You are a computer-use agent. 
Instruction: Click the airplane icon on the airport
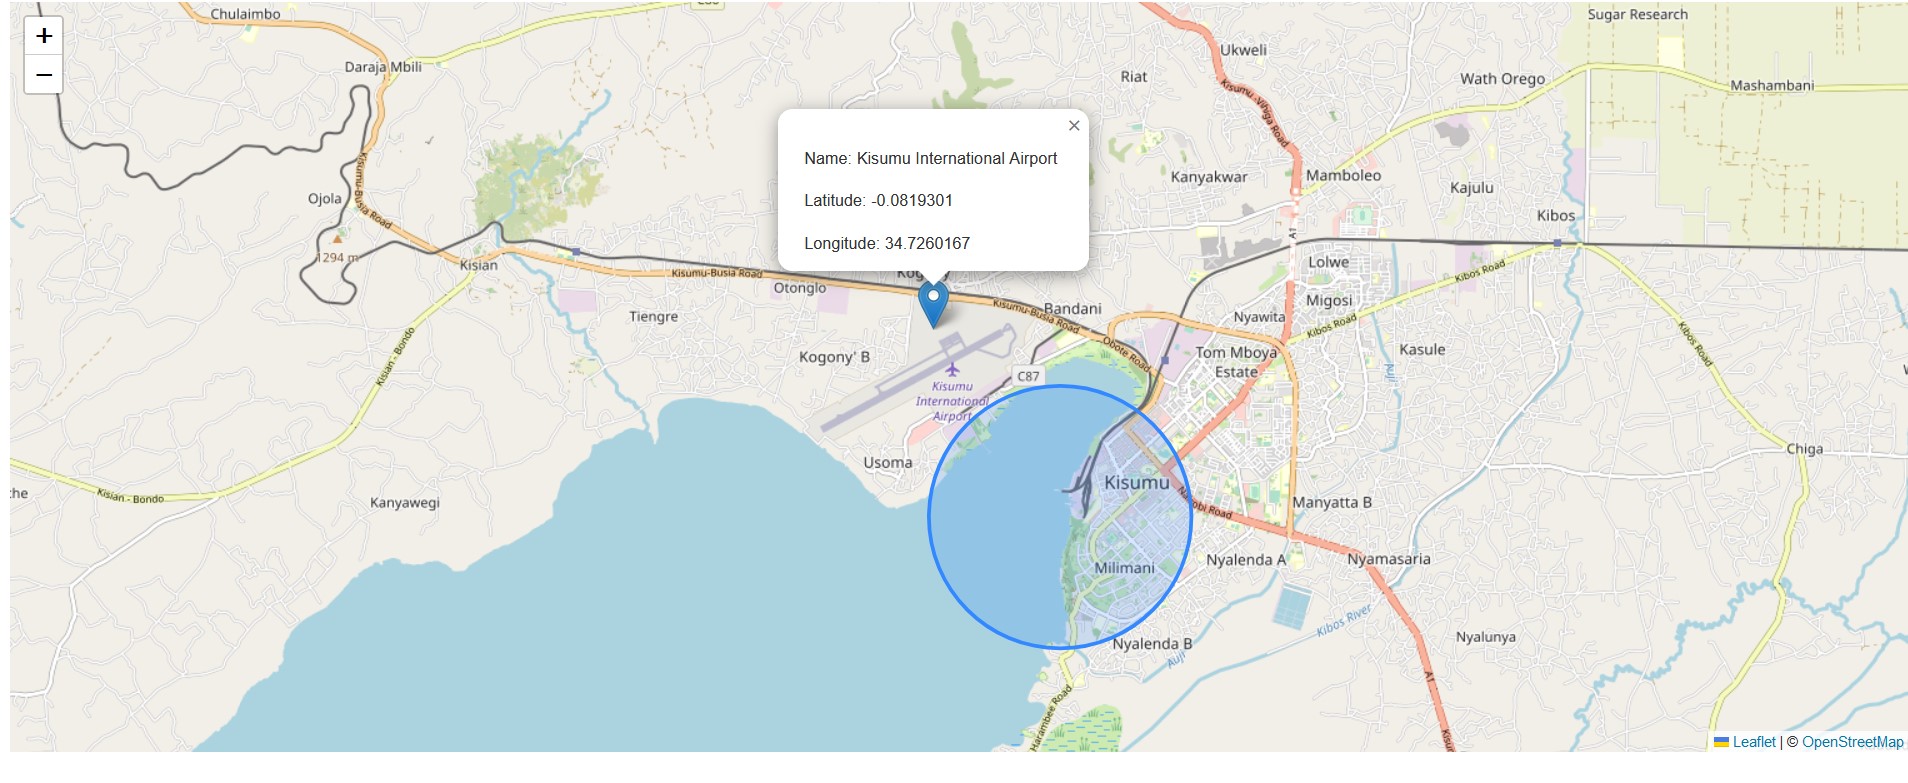(951, 370)
